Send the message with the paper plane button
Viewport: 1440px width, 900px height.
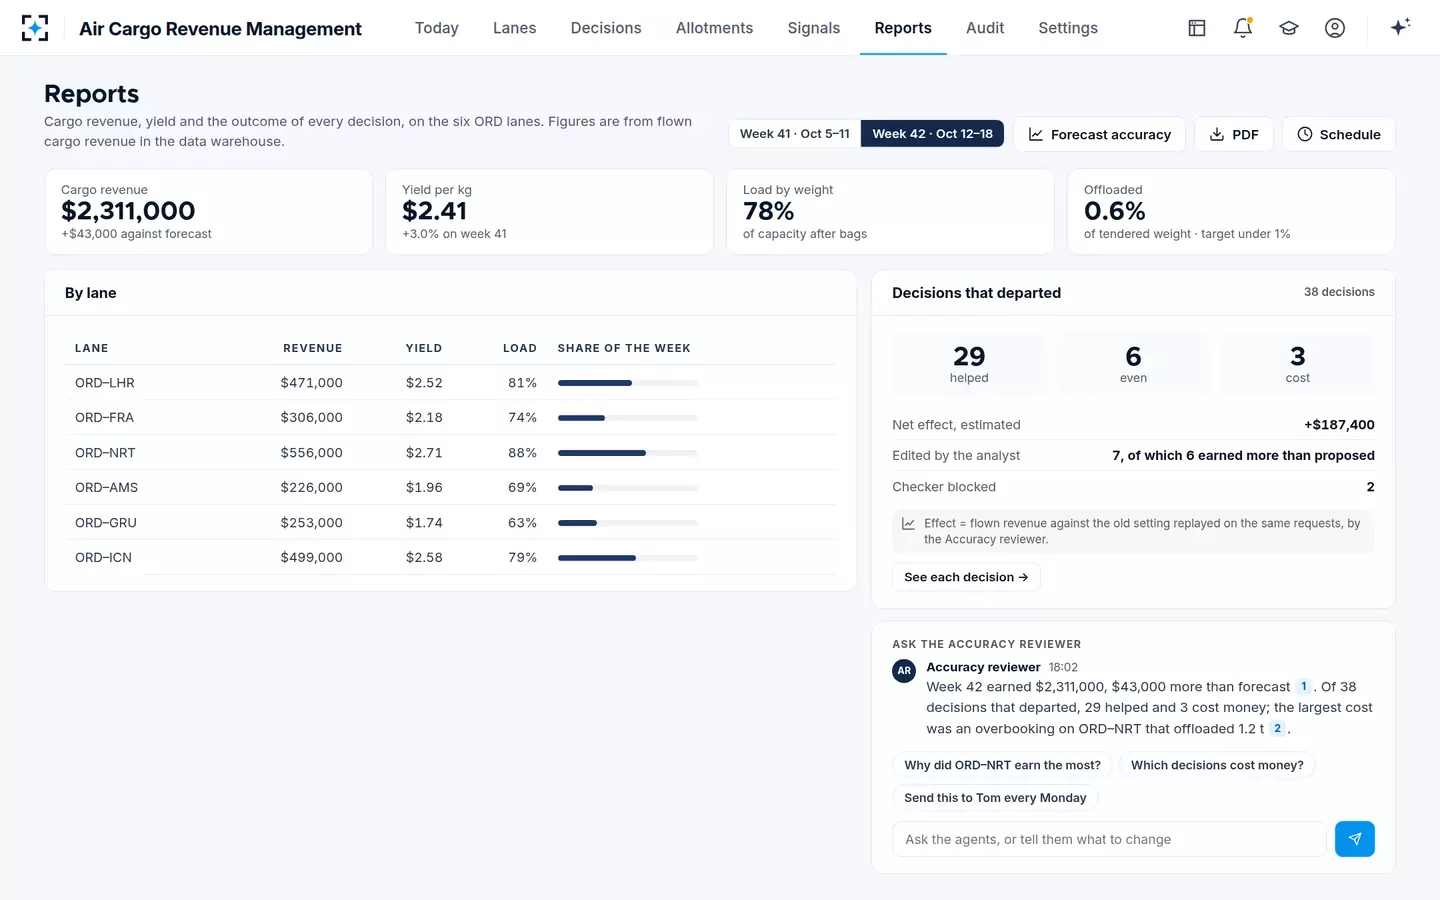pos(1354,839)
